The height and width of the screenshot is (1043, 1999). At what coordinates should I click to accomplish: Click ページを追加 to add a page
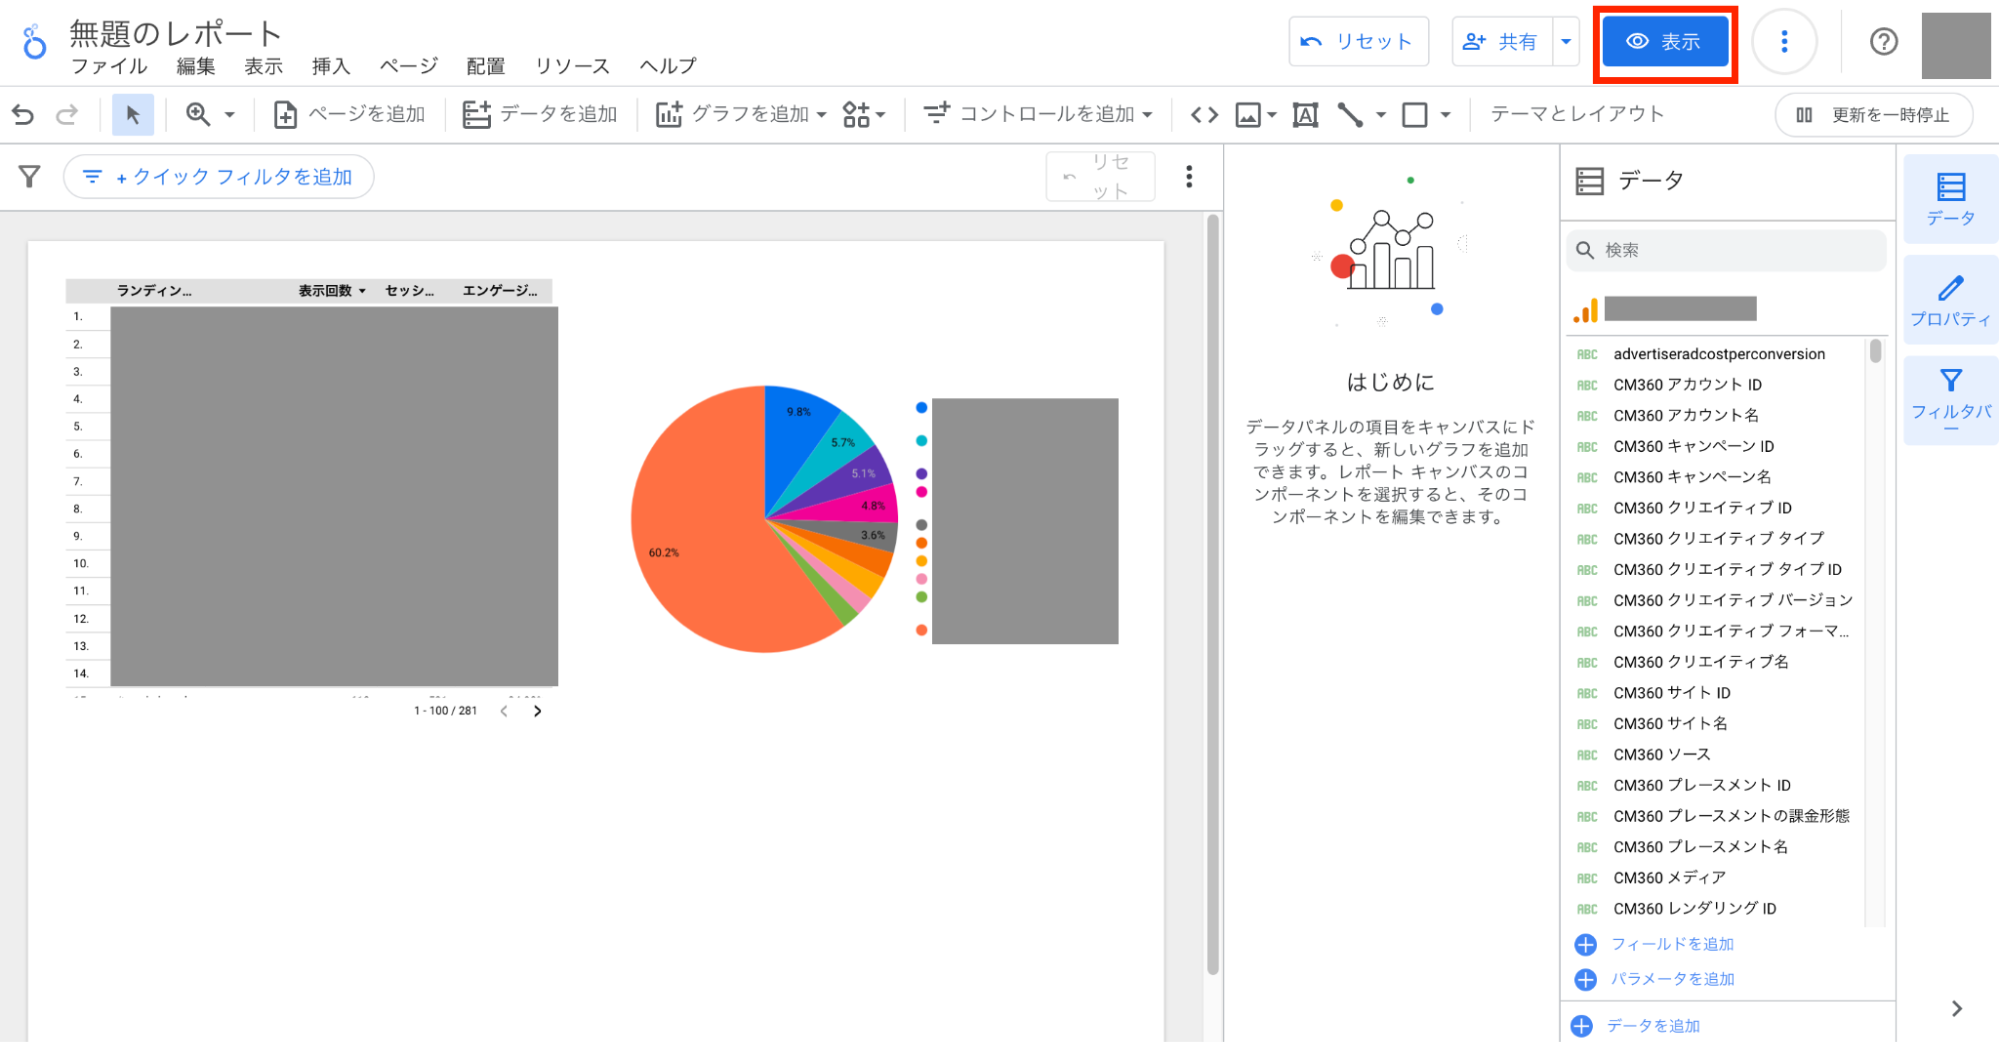(x=349, y=115)
